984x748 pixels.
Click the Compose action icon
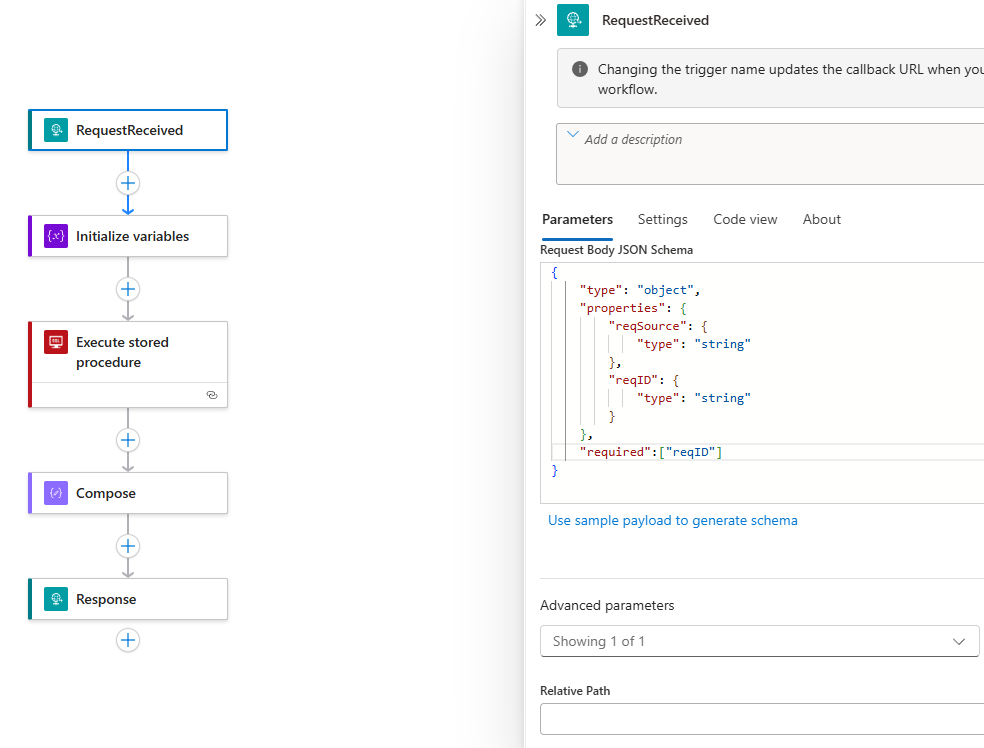pyautogui.click(x=55, y=493)
